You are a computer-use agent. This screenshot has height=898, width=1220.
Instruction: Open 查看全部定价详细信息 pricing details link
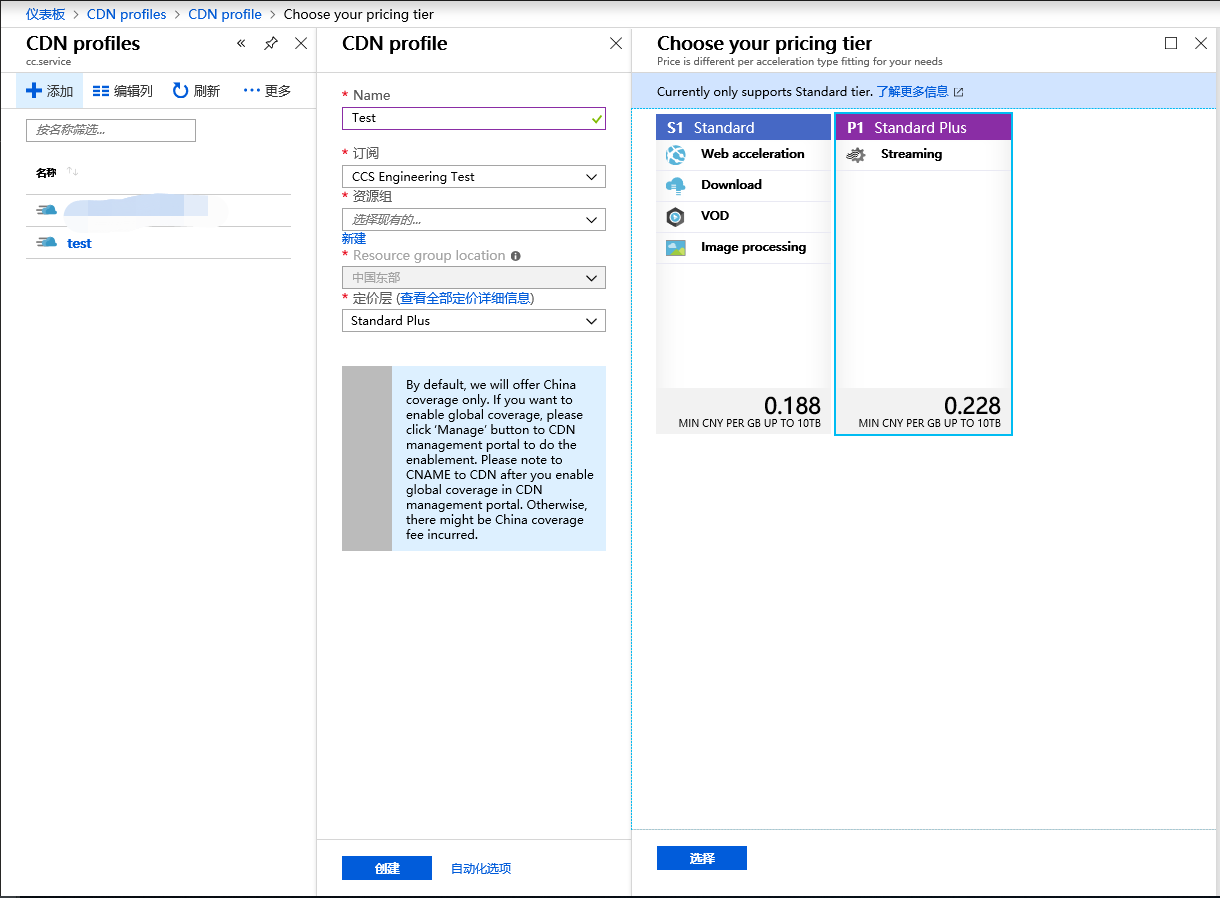pos(465,298)
